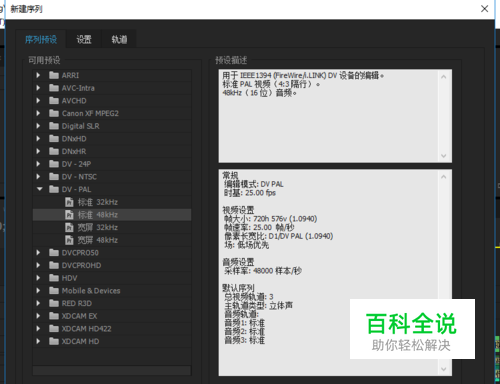Screen dimensions: 500x384
Task: Click the ARRI folder icon
Action: [54, 75]
